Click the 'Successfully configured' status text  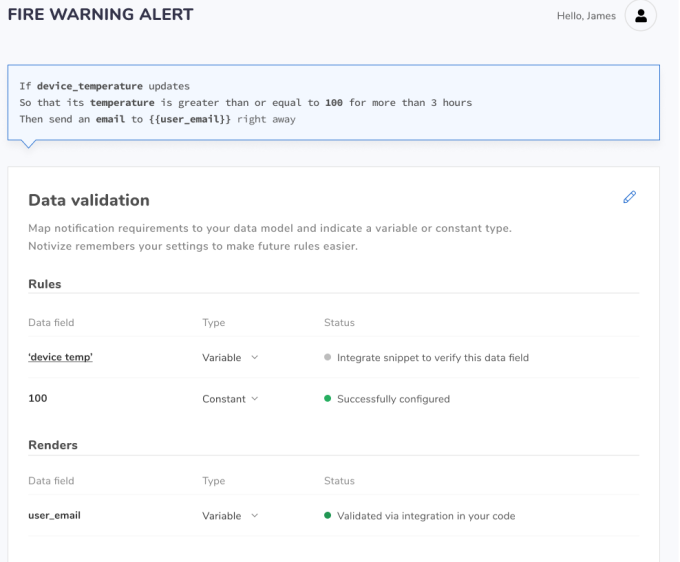point(393,399)
